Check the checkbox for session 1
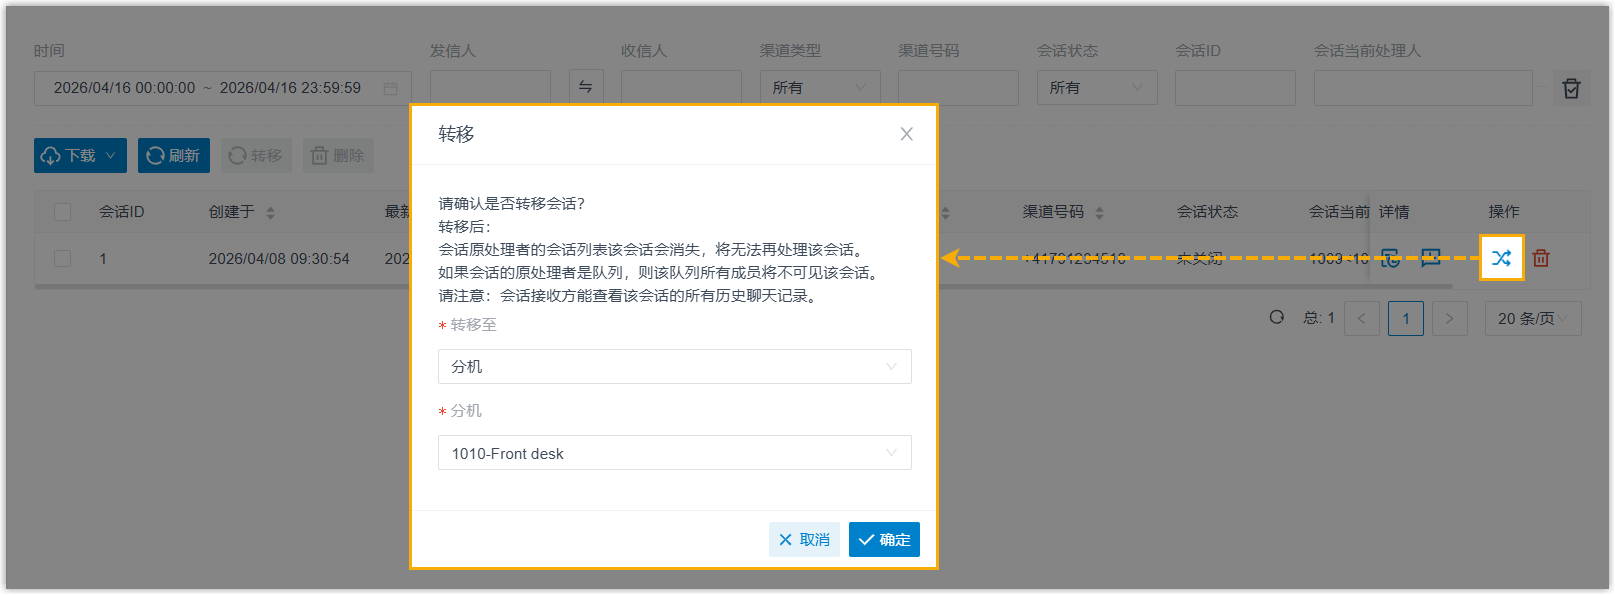1615x595 pixels. pyautogui.click(x=63, y=258)
